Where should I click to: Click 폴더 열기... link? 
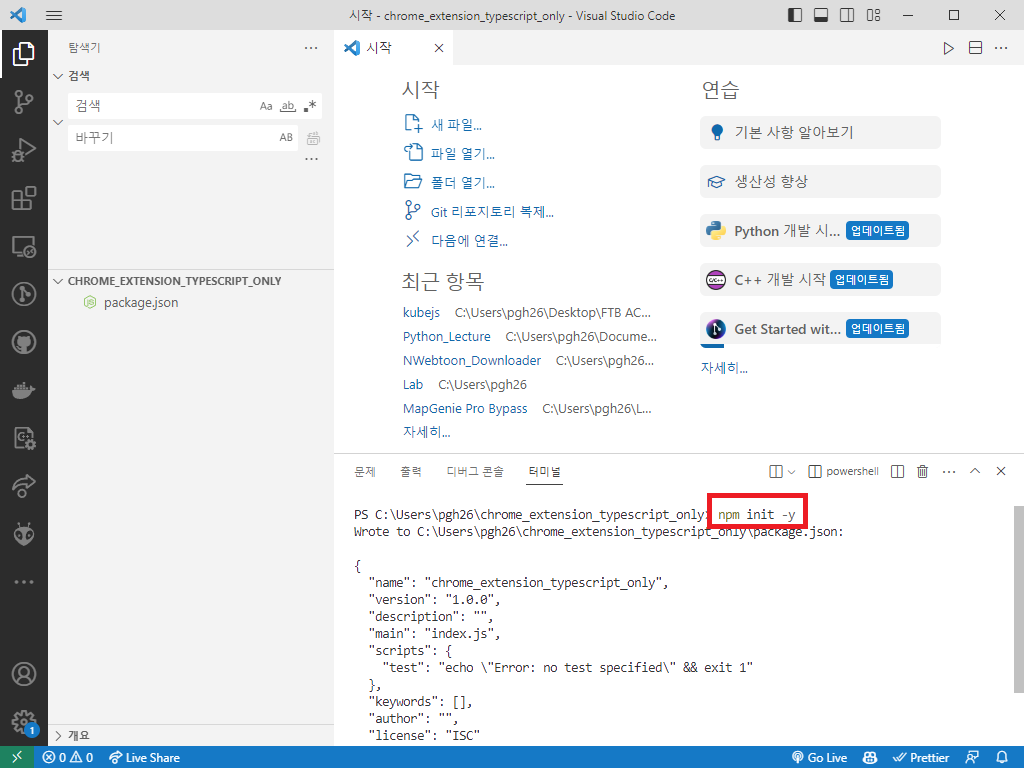coord(462,183)
